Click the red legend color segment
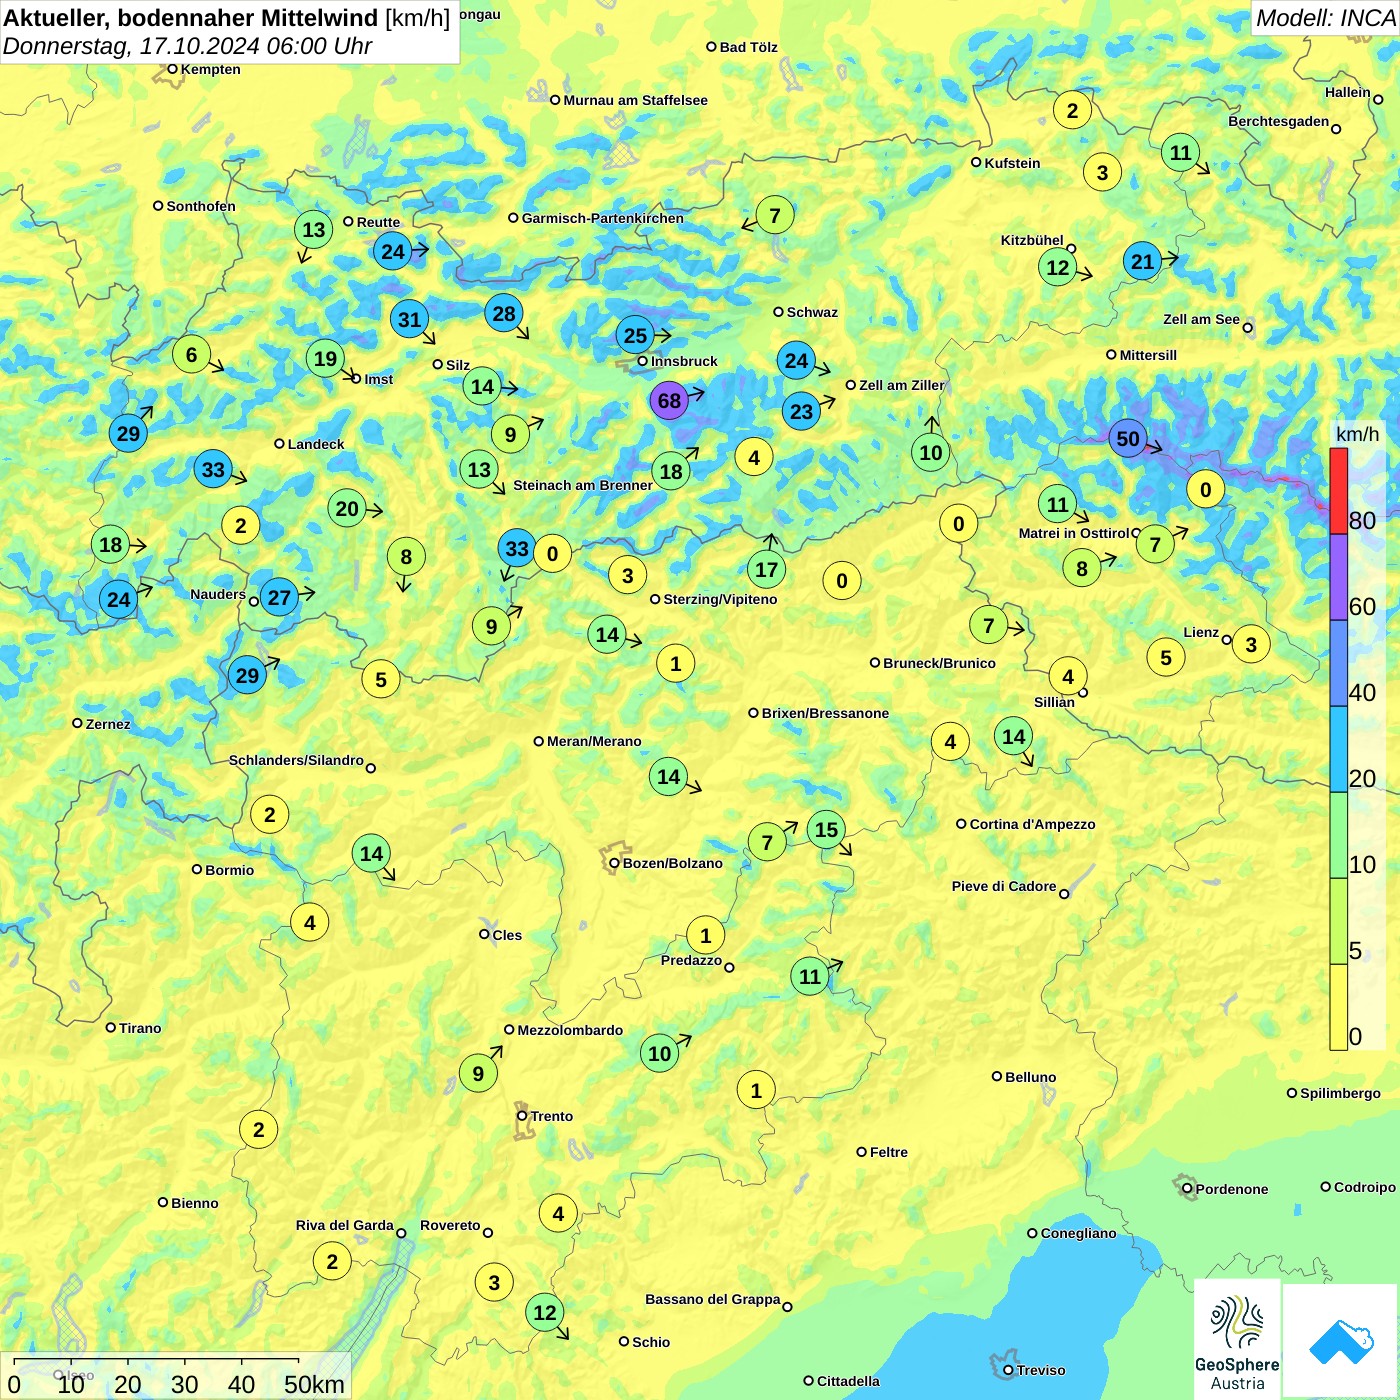 coord(1338,491)
